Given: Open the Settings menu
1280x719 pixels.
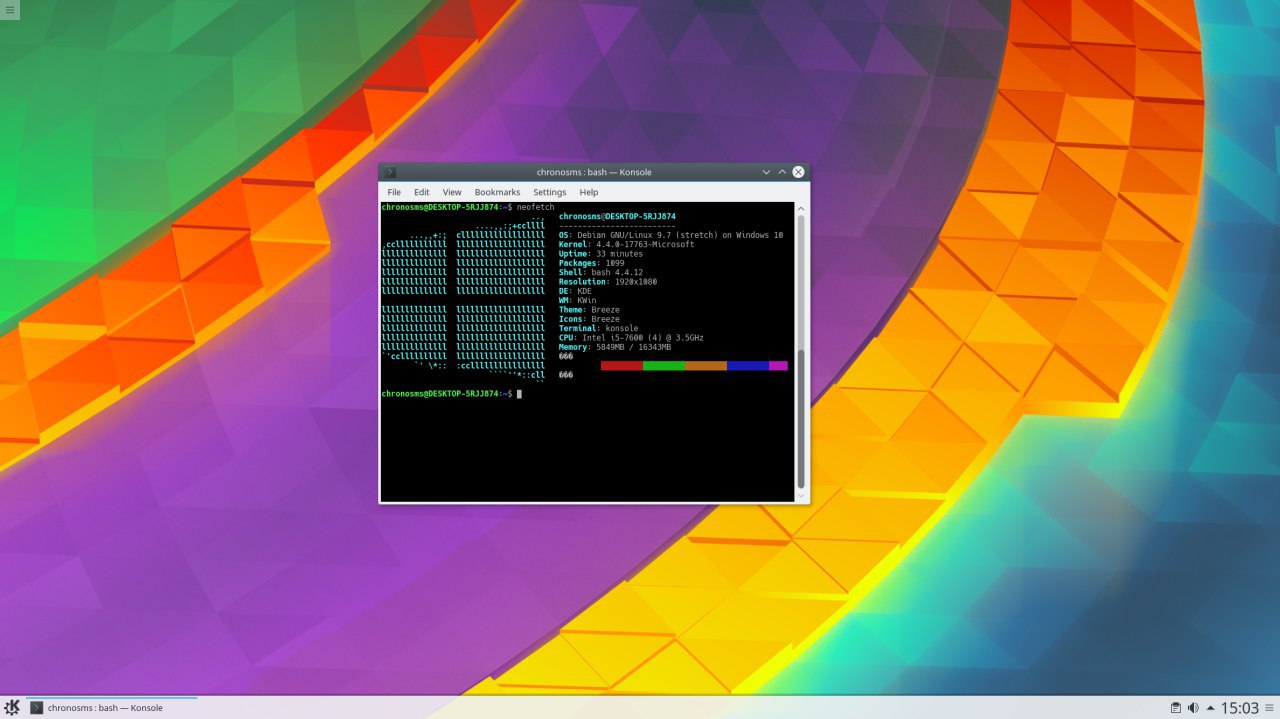Looking at the screenshot, I should [x=549, y=192].
